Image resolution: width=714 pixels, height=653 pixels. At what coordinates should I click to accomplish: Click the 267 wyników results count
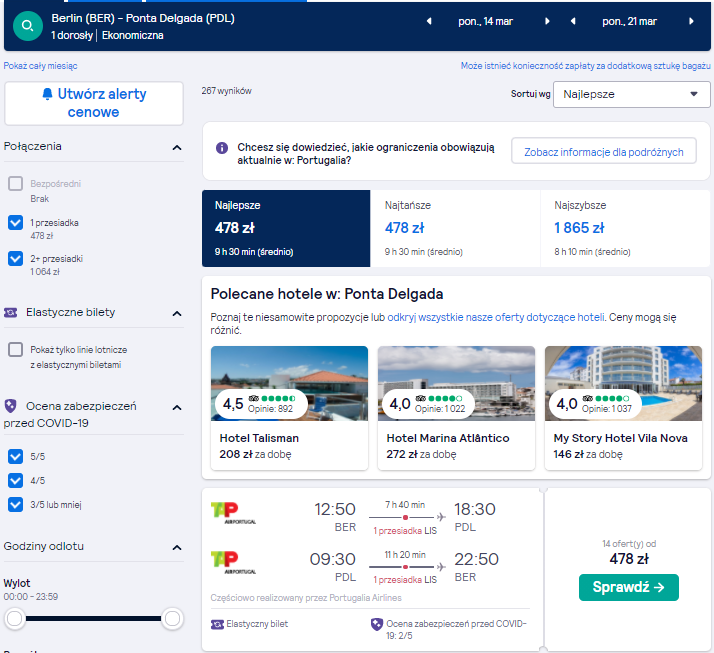226,91
